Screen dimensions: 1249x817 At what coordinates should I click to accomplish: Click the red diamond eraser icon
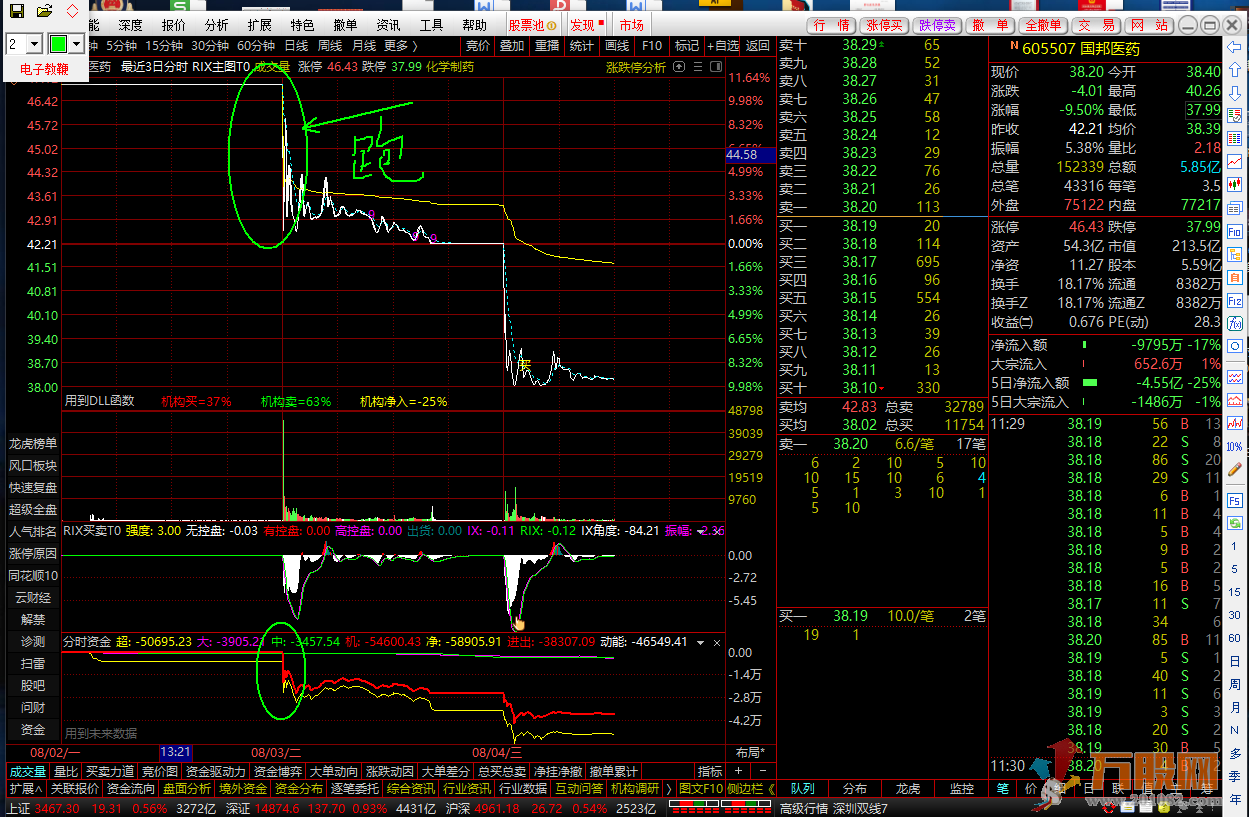tap(72, 11)
